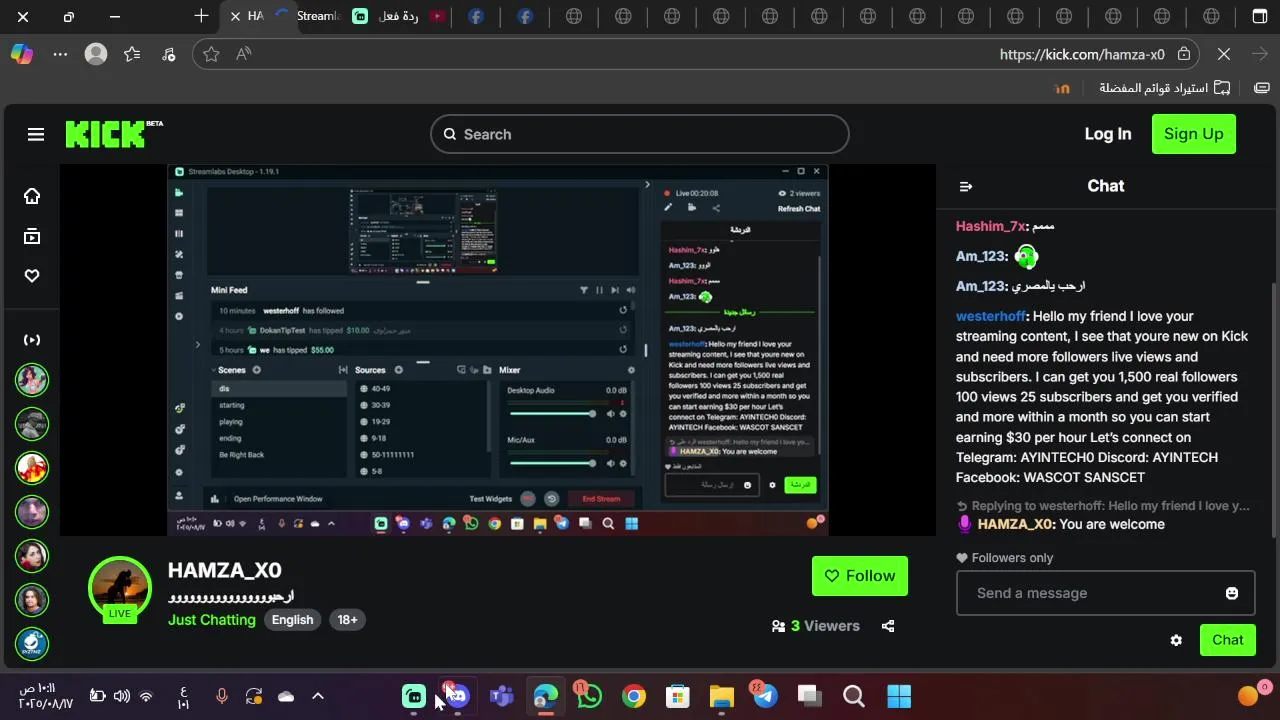Open the Edge settings and more menu
This screenshot has width=1280, height=720.
(59, 54)
